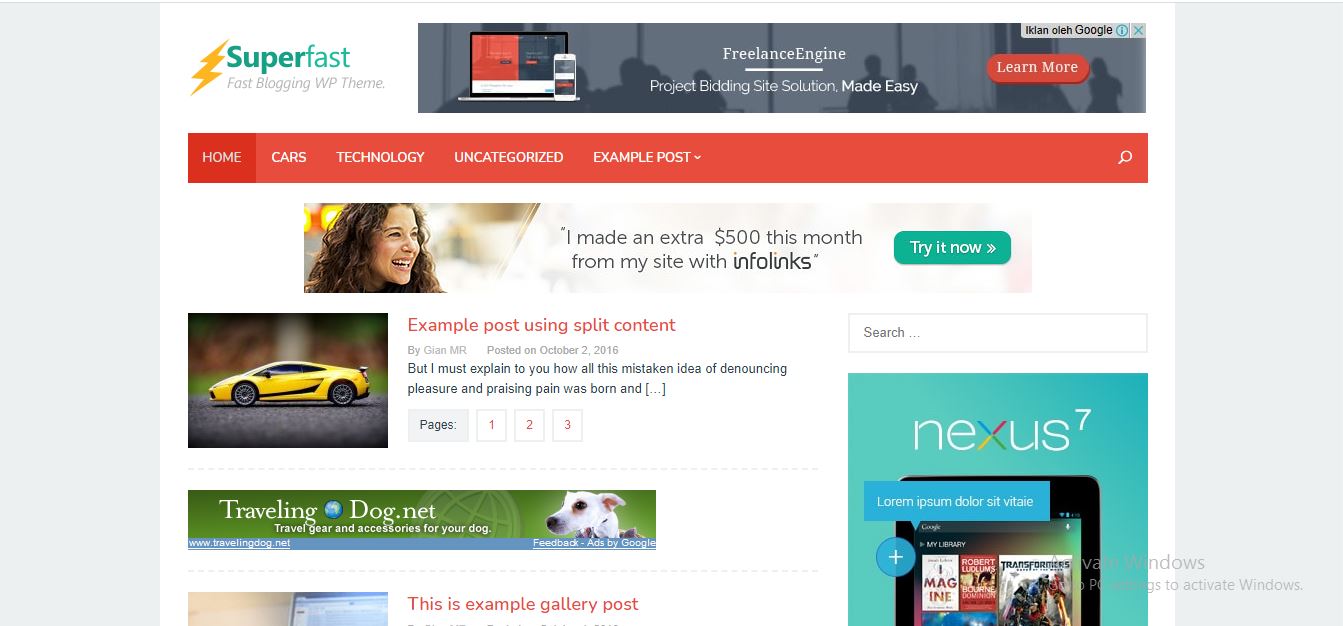Go to page 3 of split post
Viewport: 1343px width, 626px height.
pos(567,425)
